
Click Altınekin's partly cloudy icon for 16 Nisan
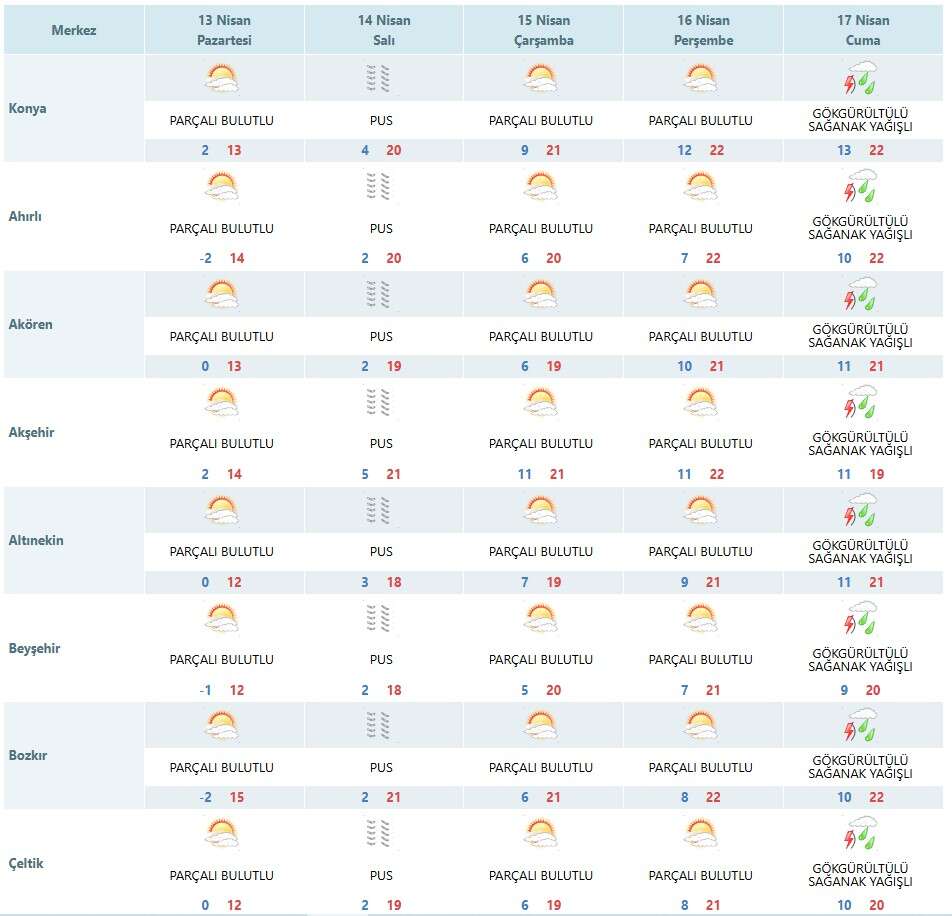point(700,510)
